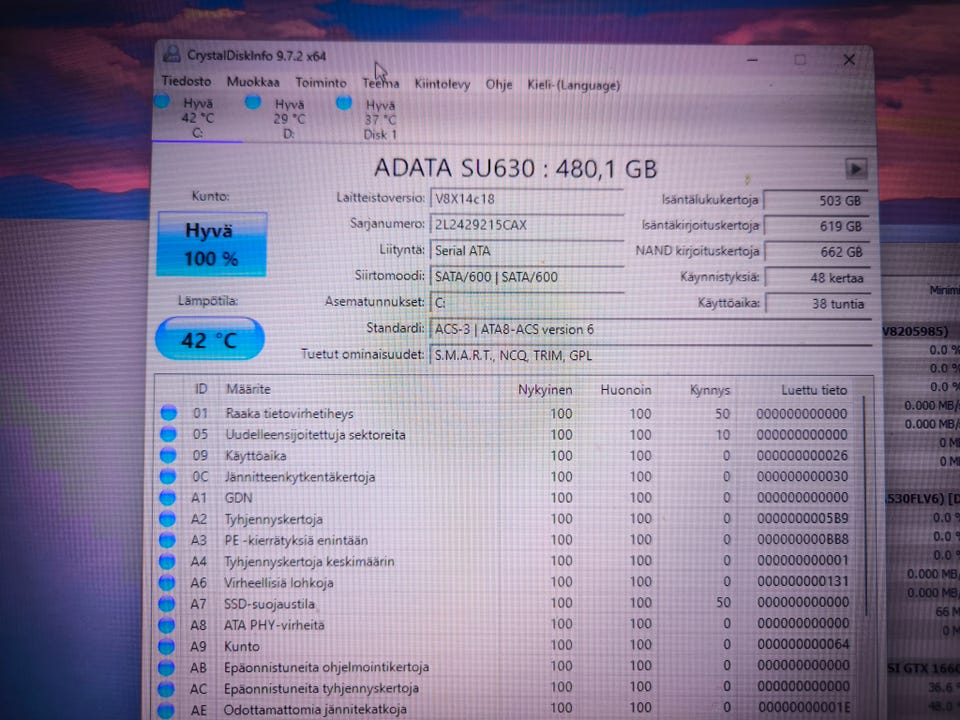Click the blue status icon of row 05
The image size is (960, 720).
[x=168, y=434]
